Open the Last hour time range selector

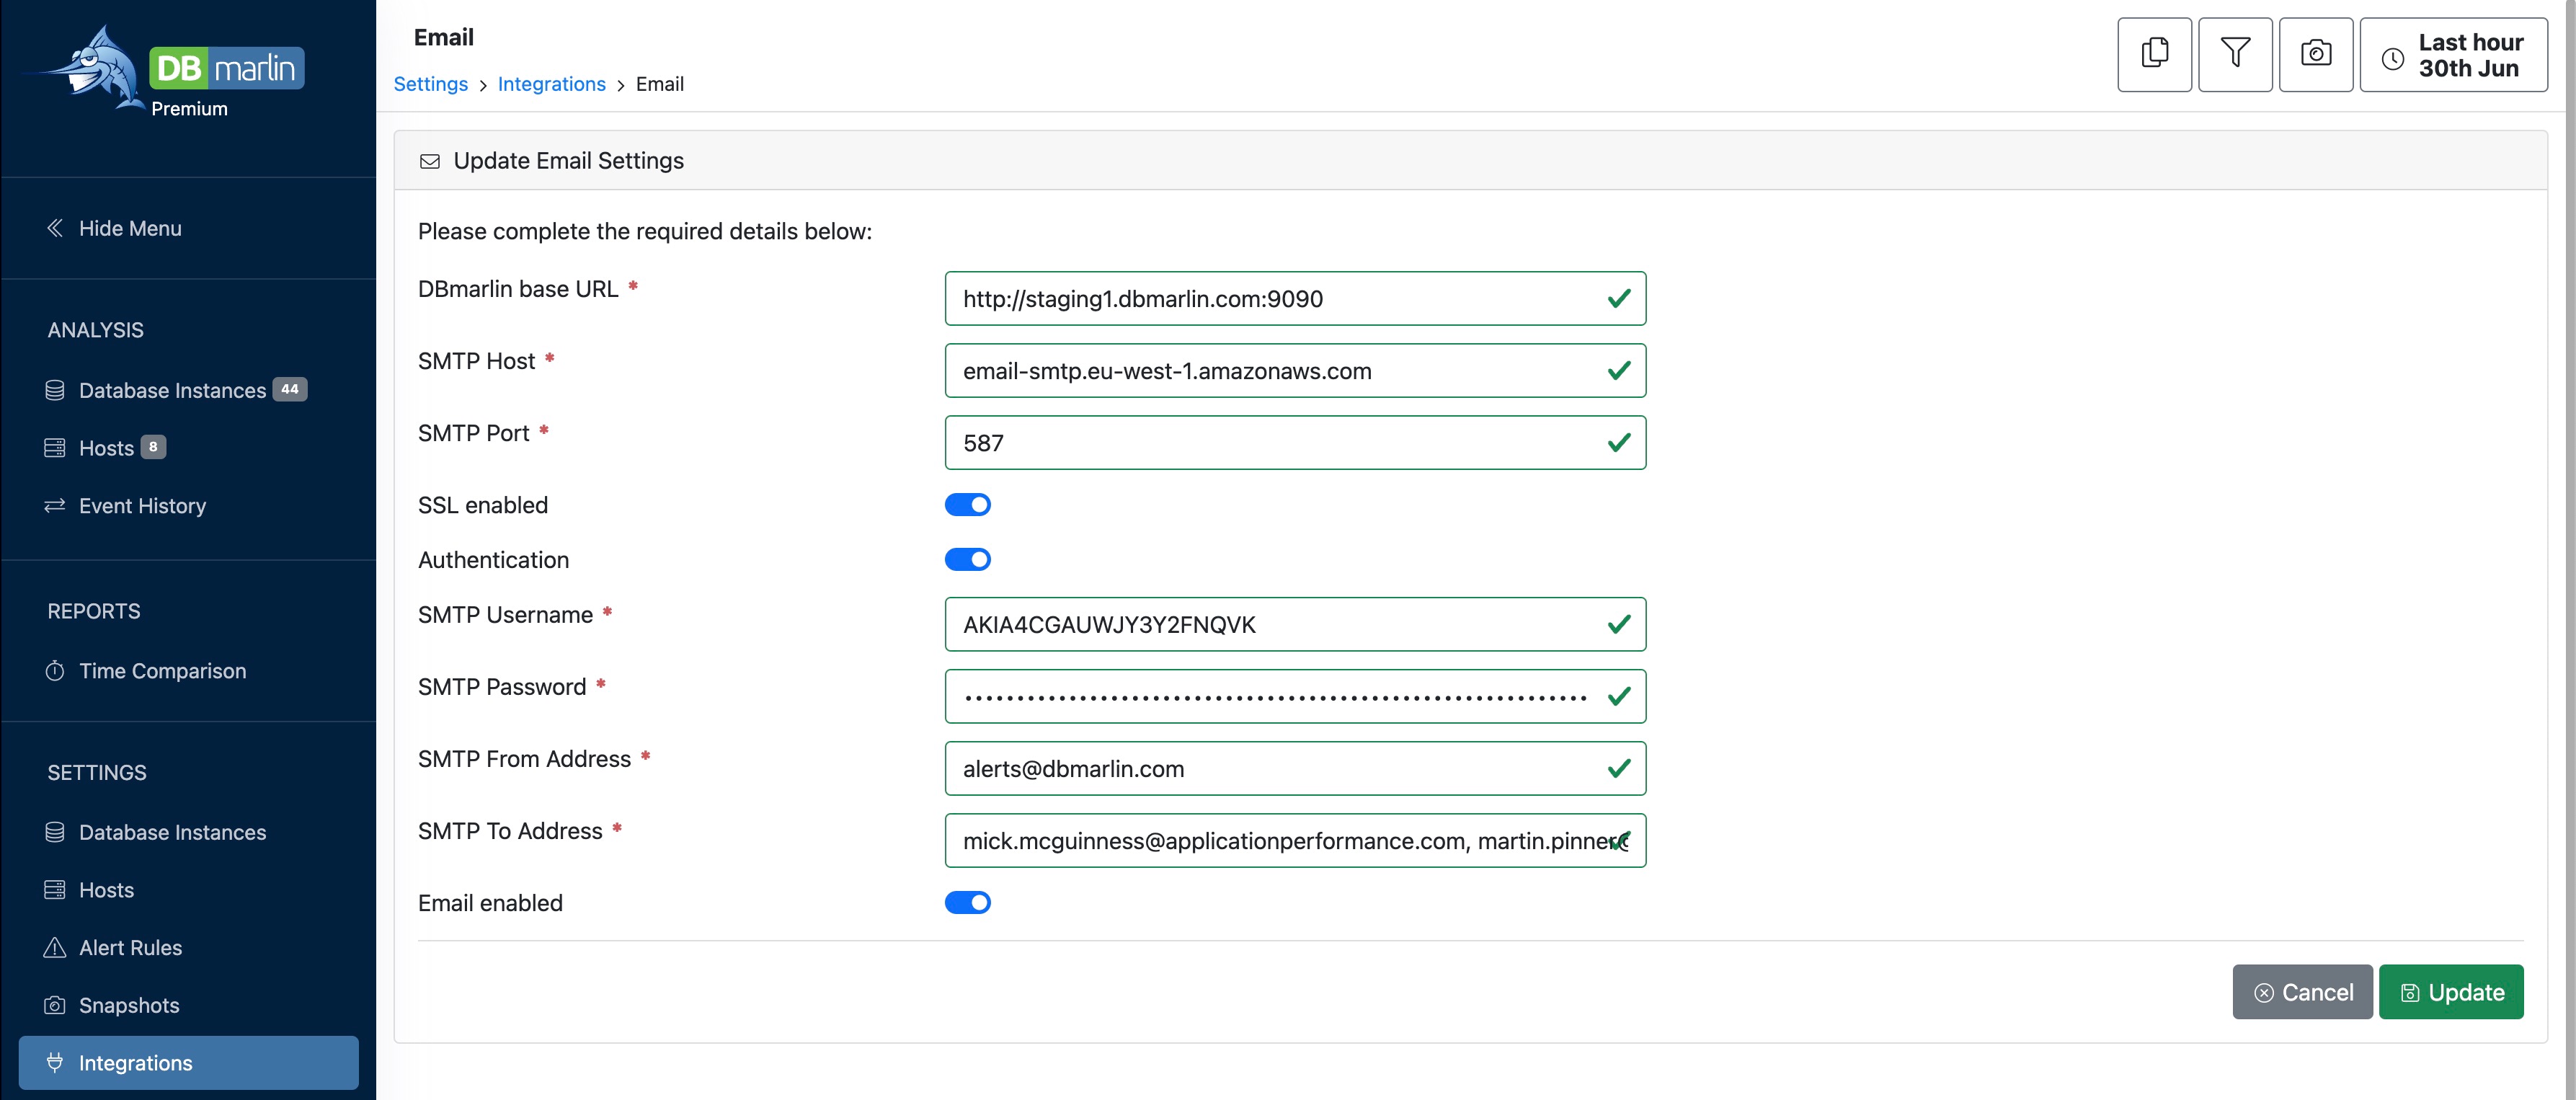coord(2453,54)
